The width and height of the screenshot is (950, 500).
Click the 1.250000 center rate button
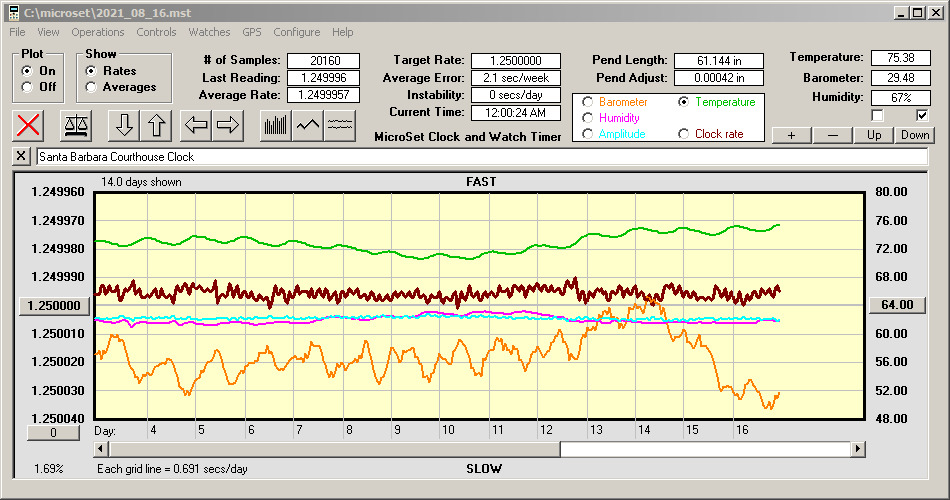coord(55,305)
